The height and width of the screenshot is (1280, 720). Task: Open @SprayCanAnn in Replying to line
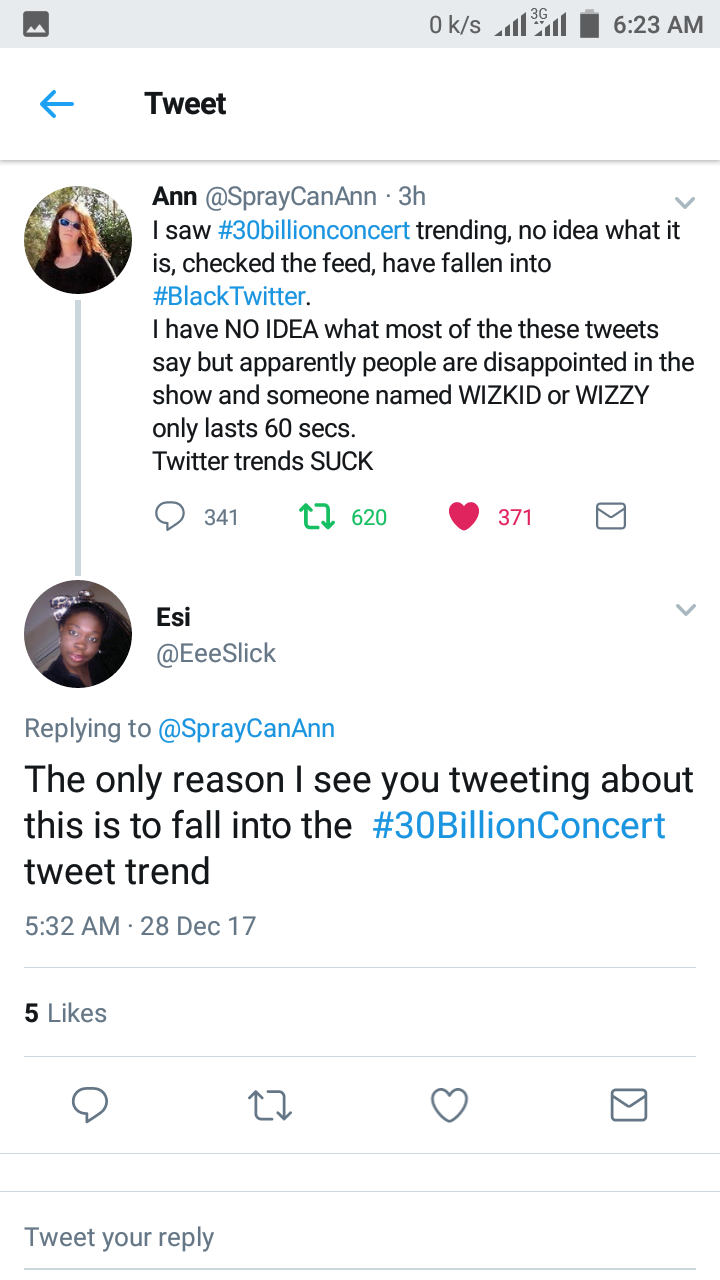coord(246,728)
